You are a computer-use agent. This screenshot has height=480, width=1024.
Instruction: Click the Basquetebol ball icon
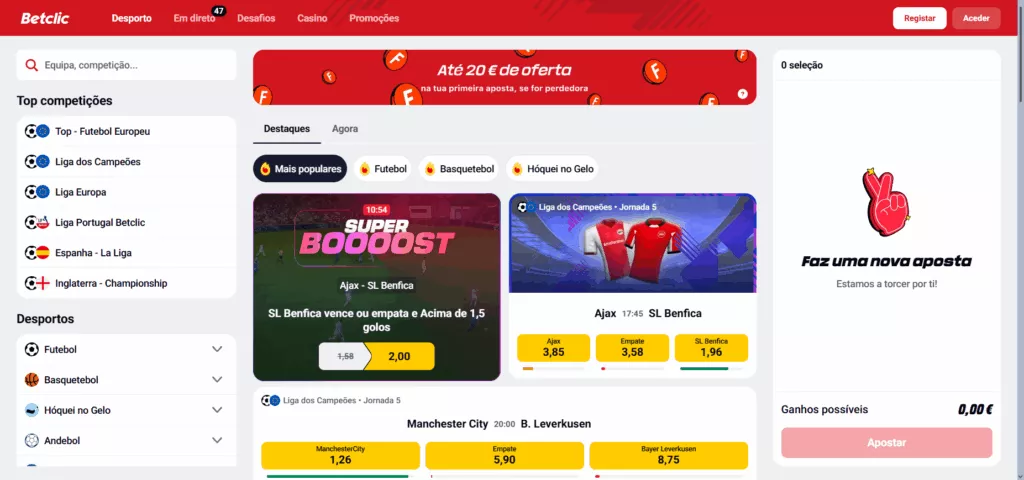[x=31, y=379]
